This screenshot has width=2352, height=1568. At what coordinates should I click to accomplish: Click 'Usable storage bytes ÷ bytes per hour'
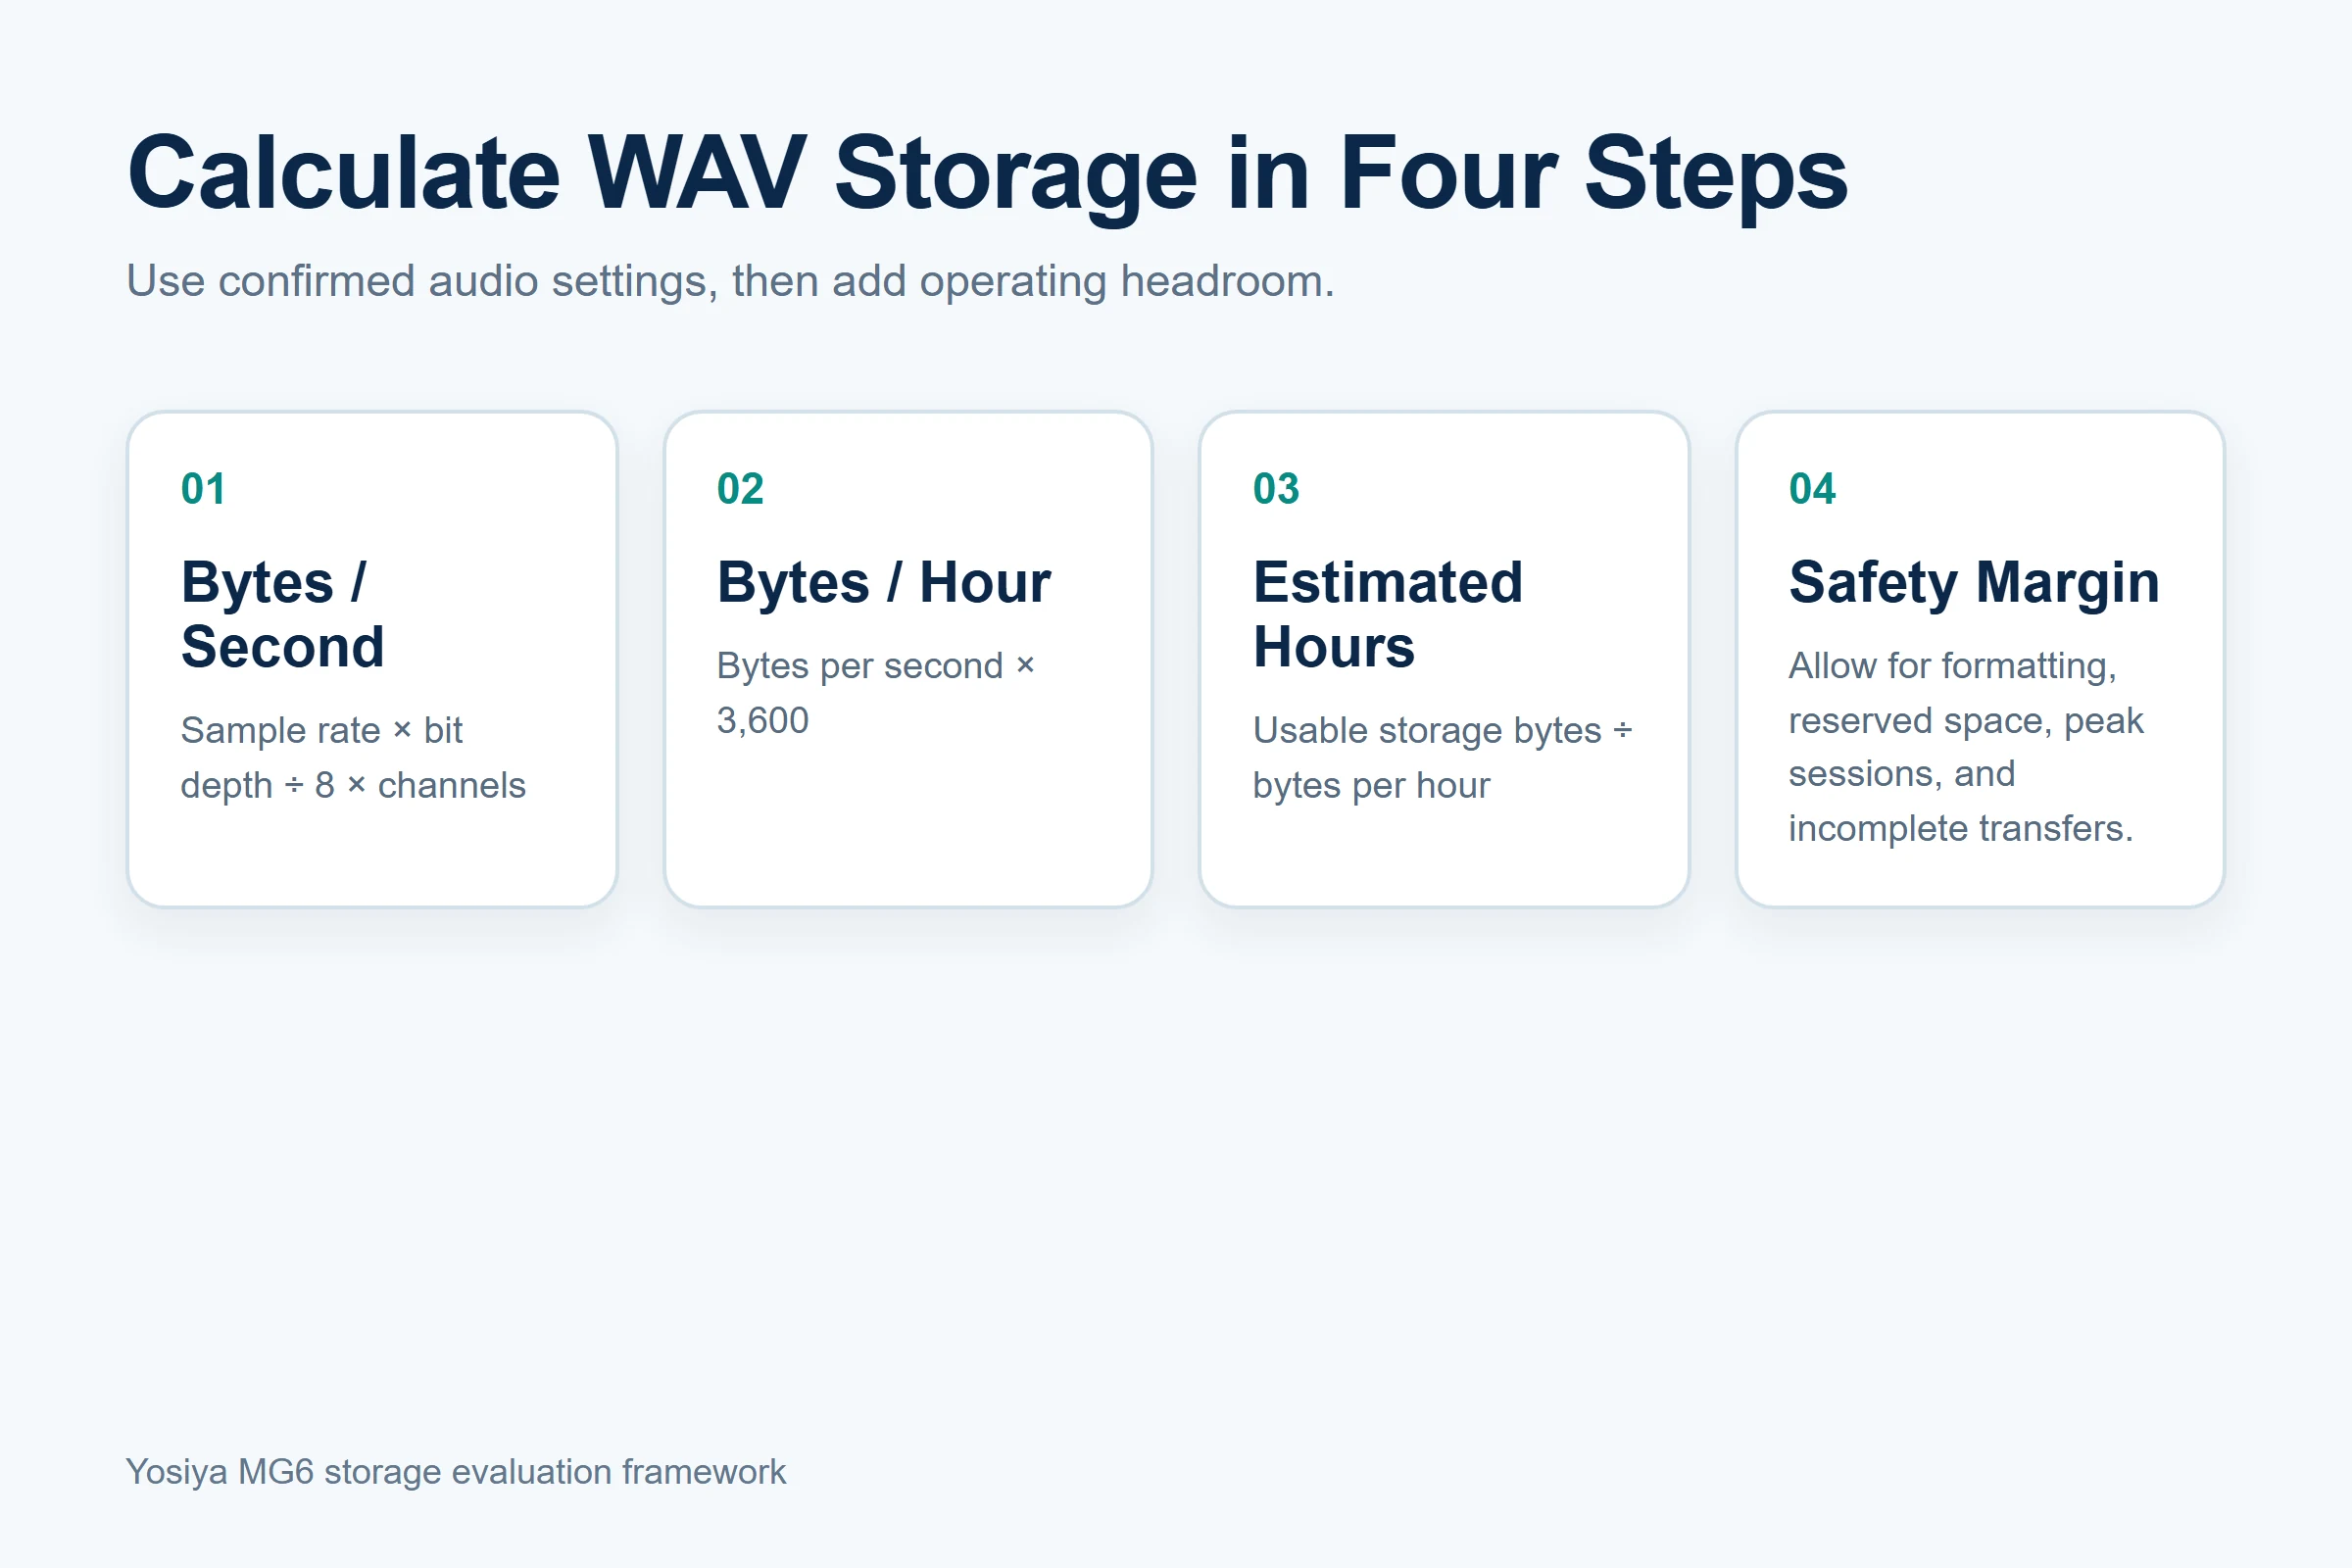click(x=1443, y=758)
